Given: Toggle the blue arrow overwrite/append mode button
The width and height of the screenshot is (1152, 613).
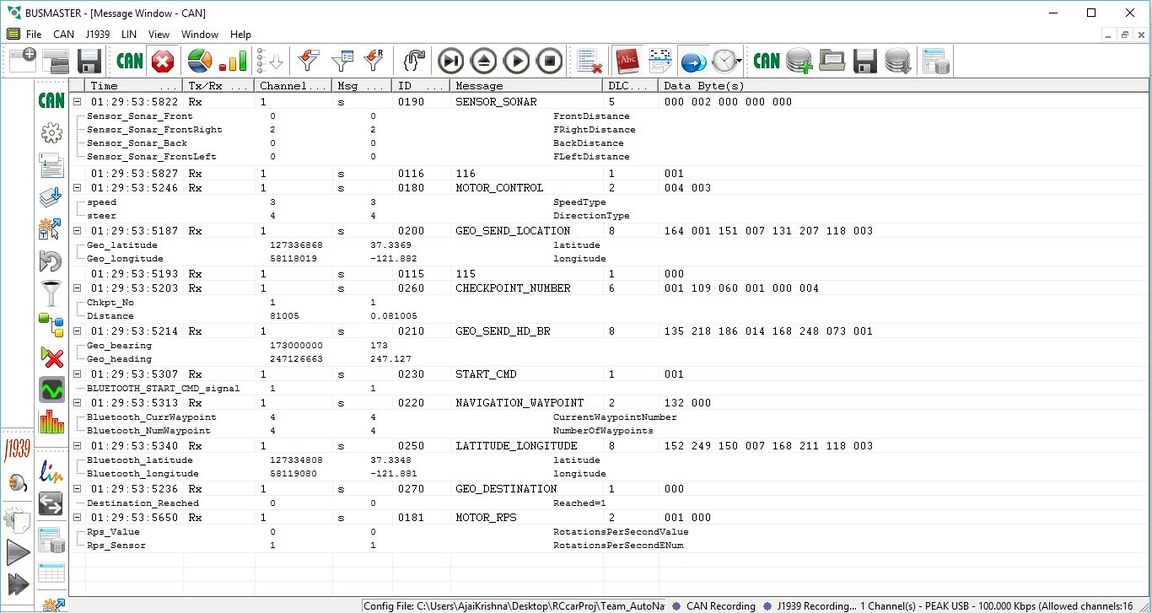Looking at the screenshot, I should (693, 60).
